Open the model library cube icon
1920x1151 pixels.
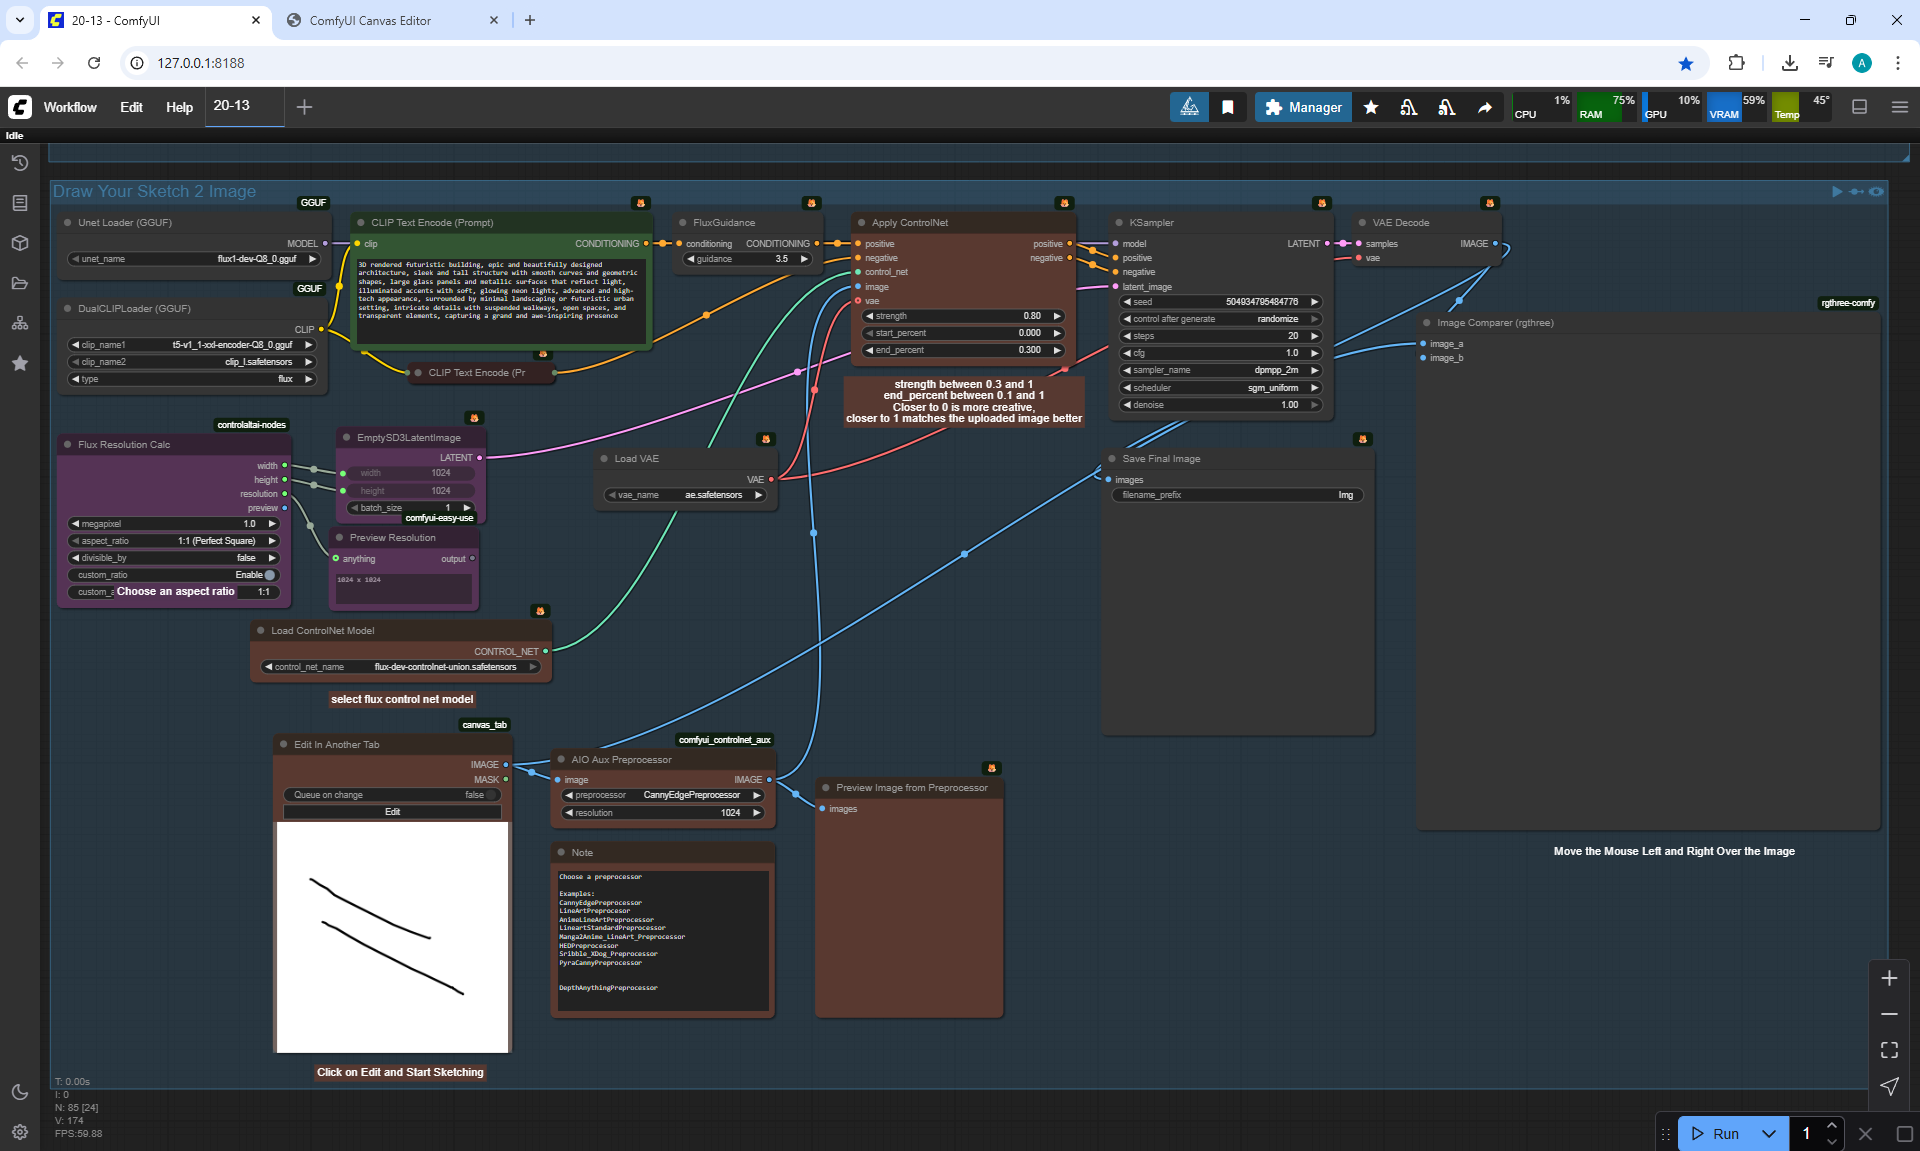click(20, 243)
